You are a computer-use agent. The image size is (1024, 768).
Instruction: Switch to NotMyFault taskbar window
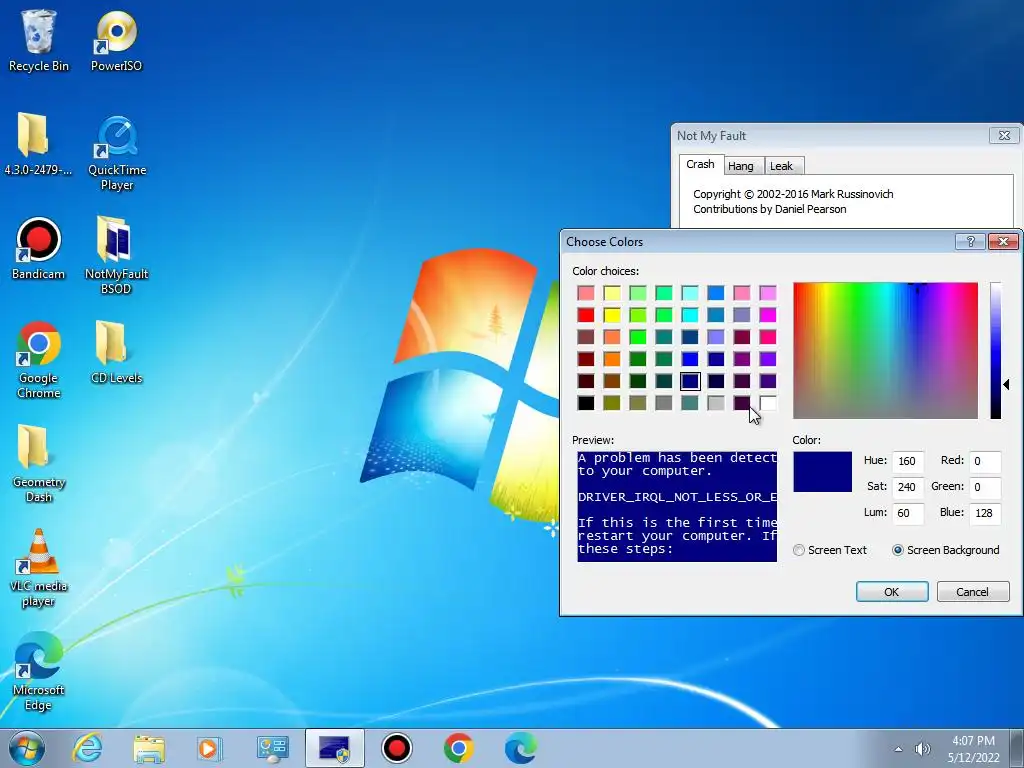pyautogui.click(x=334, y=748)
